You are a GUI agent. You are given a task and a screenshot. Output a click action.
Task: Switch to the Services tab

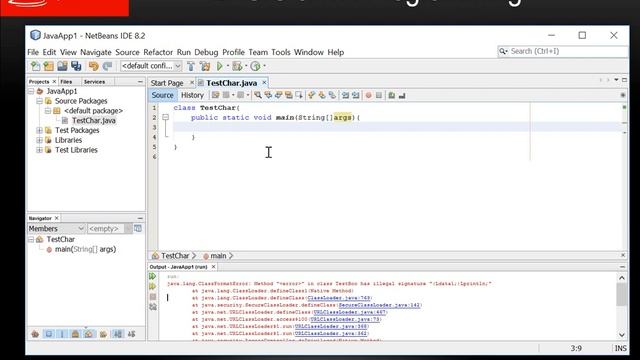tap(94, 82)
